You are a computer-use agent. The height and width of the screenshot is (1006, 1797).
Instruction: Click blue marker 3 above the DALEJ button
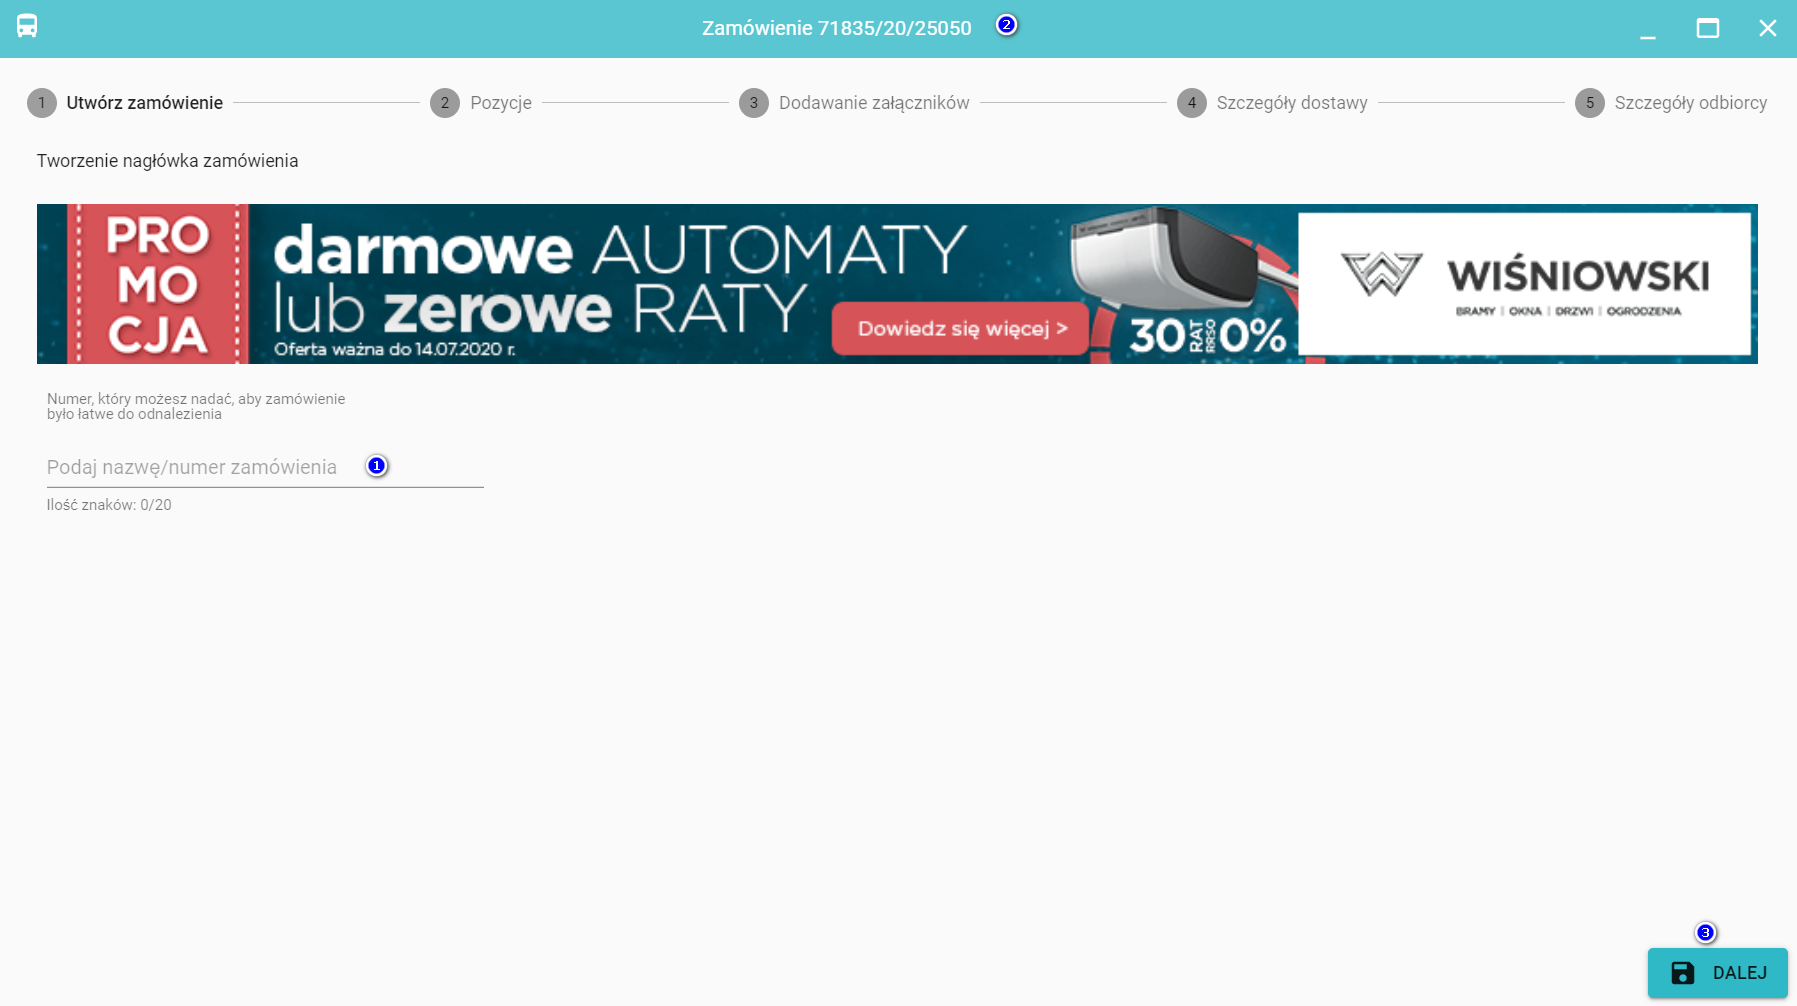pyautogui.click(x=1706, y=933)
